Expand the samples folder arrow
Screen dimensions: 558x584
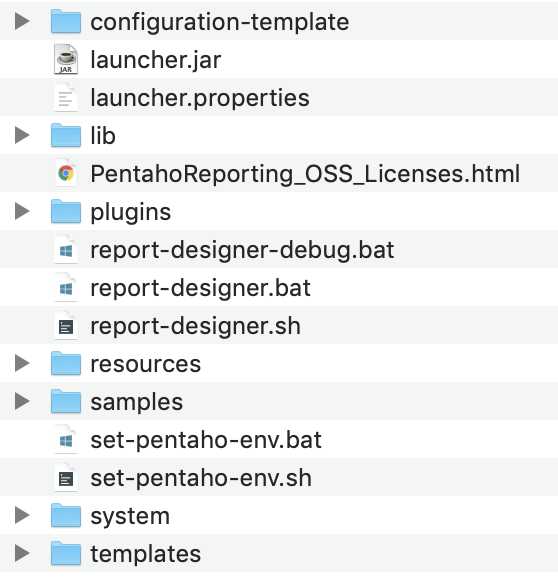pos(22,401)
